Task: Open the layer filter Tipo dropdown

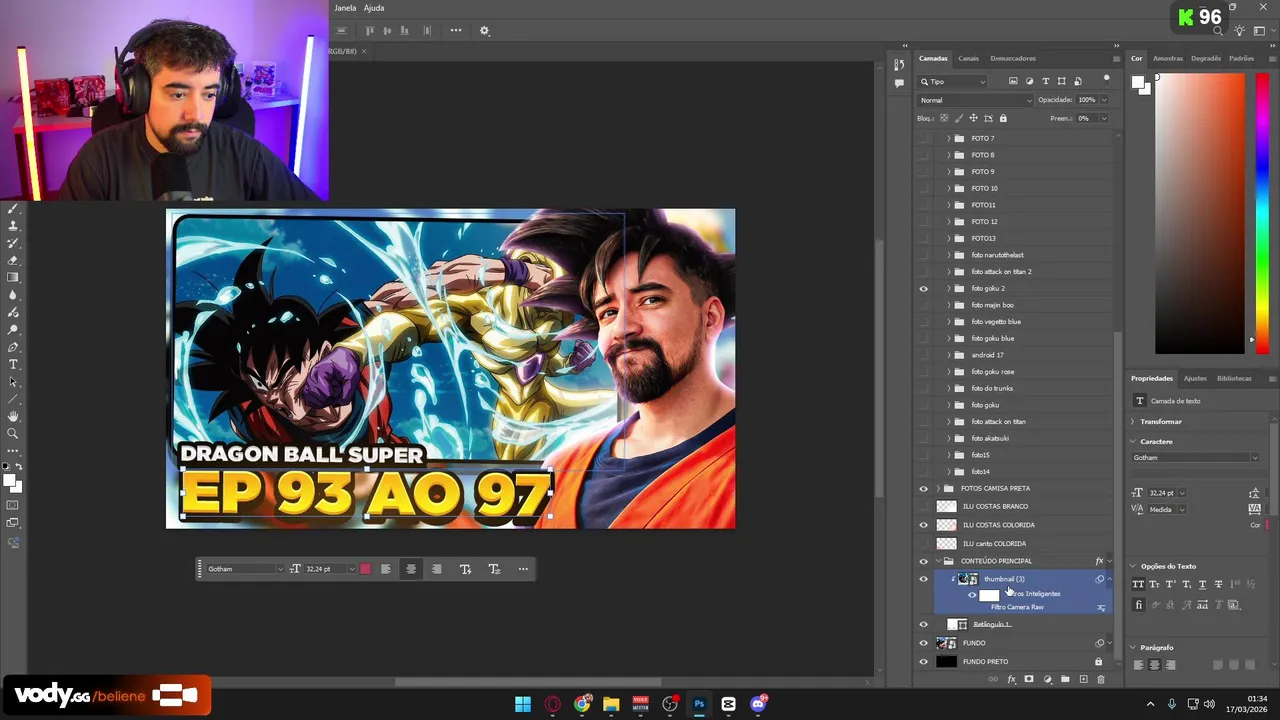Action: click(x=953, y=81)
